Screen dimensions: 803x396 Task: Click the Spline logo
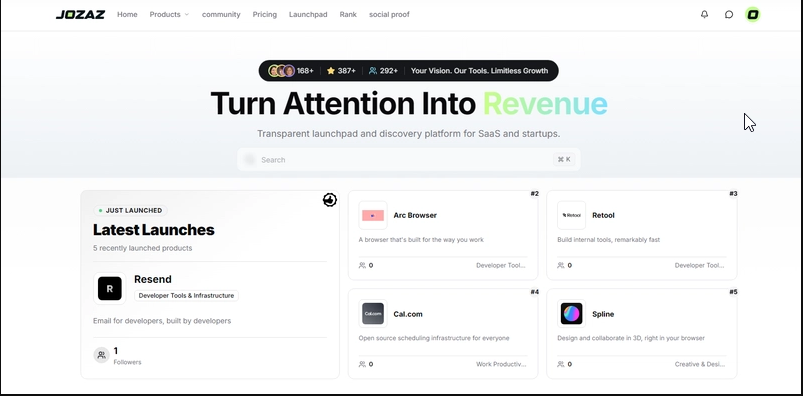click(x=572, y=314)
